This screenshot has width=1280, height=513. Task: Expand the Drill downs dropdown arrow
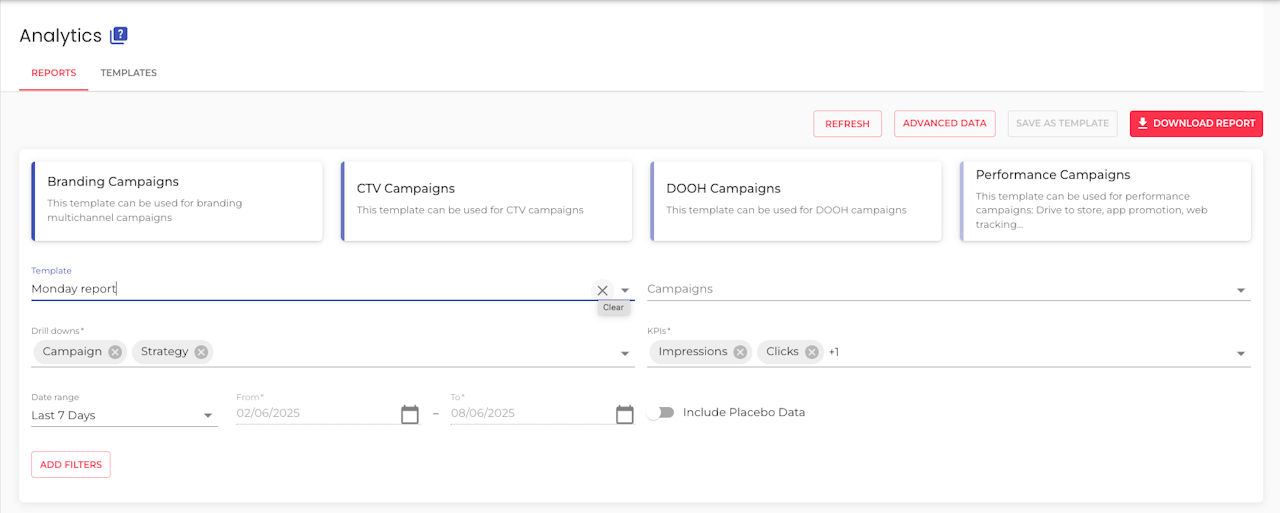click(625, 353)
